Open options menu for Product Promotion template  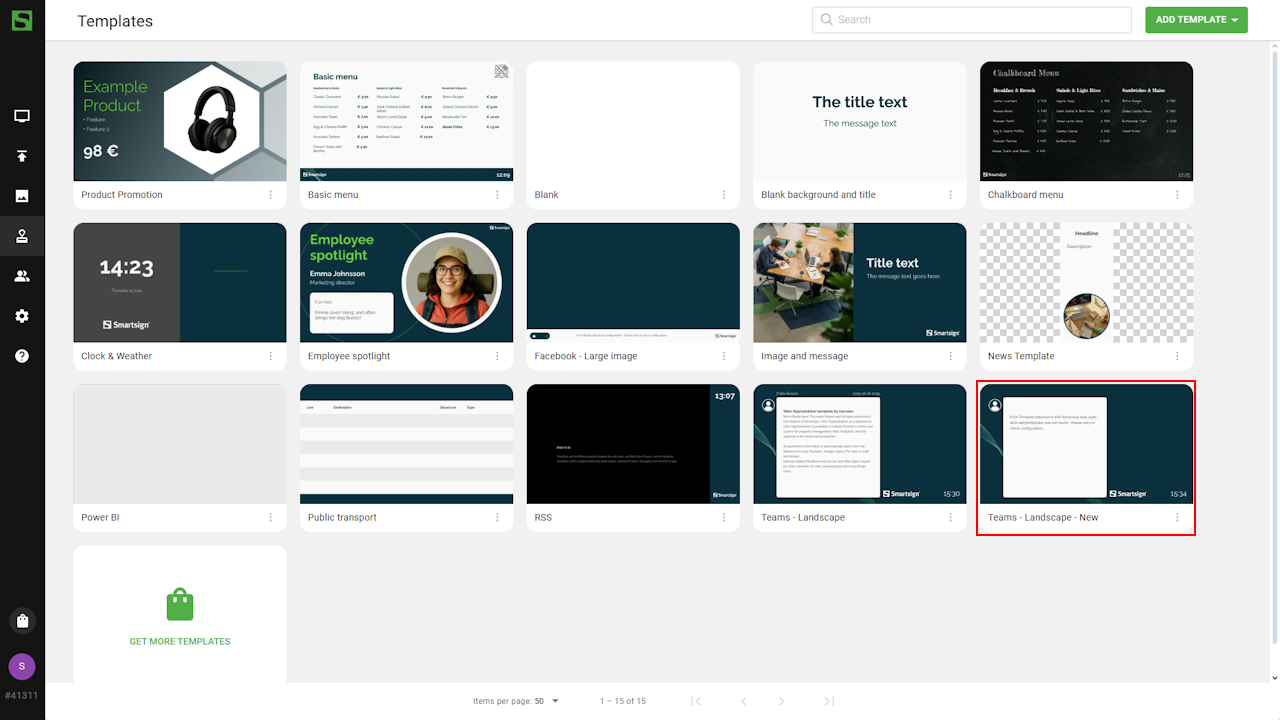pyautogui.click(x=270, y=195)
